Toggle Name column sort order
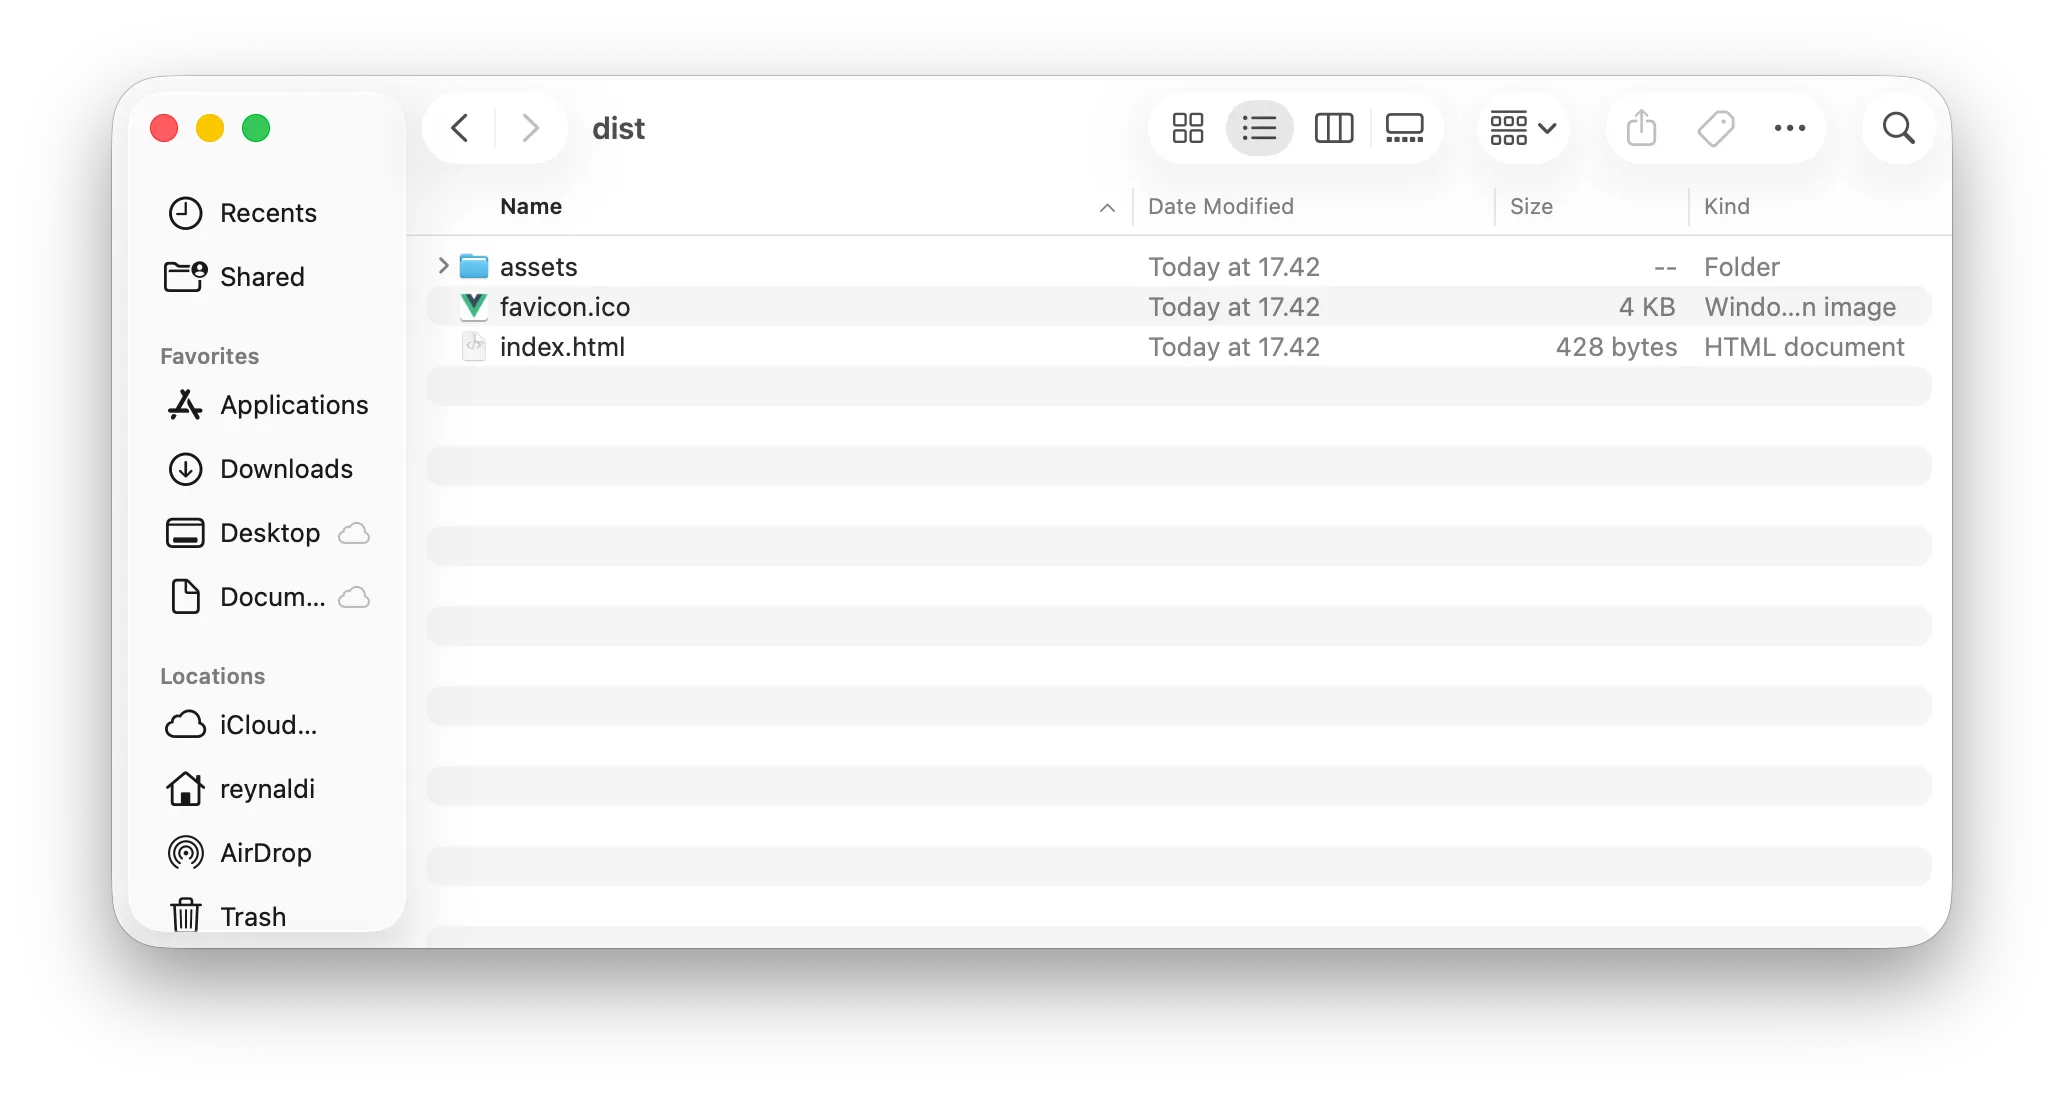Viewport: 2064px width, 1096px height. click(x=530, y=206)
